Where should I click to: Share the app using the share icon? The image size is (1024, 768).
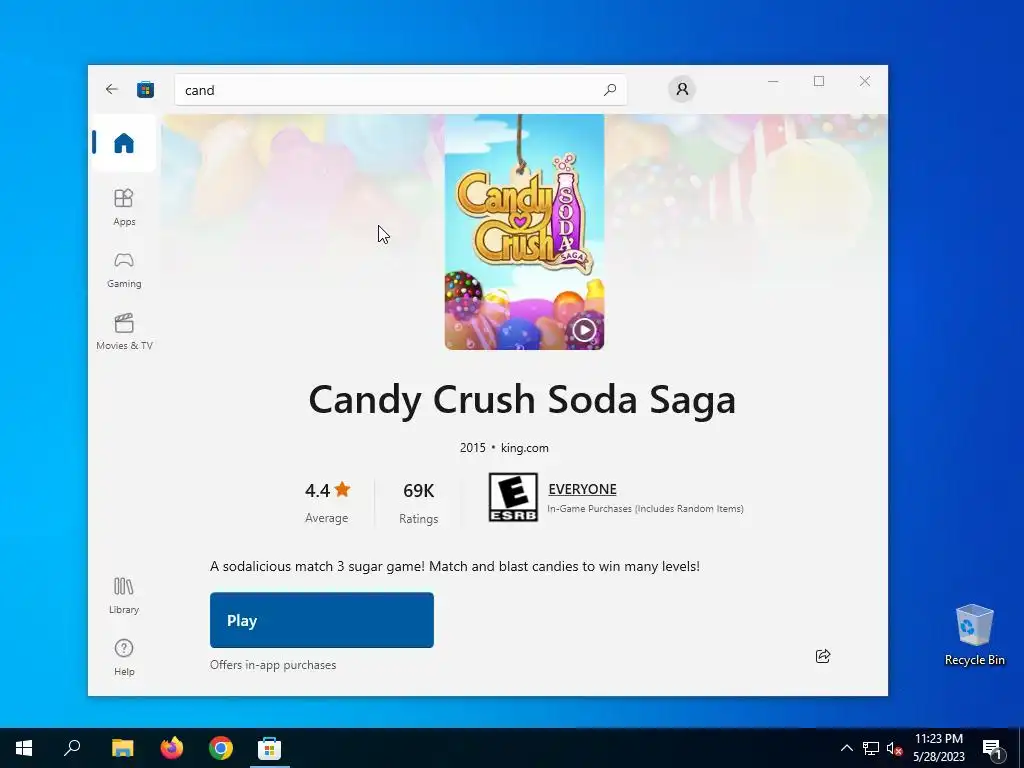click(823, 656)
